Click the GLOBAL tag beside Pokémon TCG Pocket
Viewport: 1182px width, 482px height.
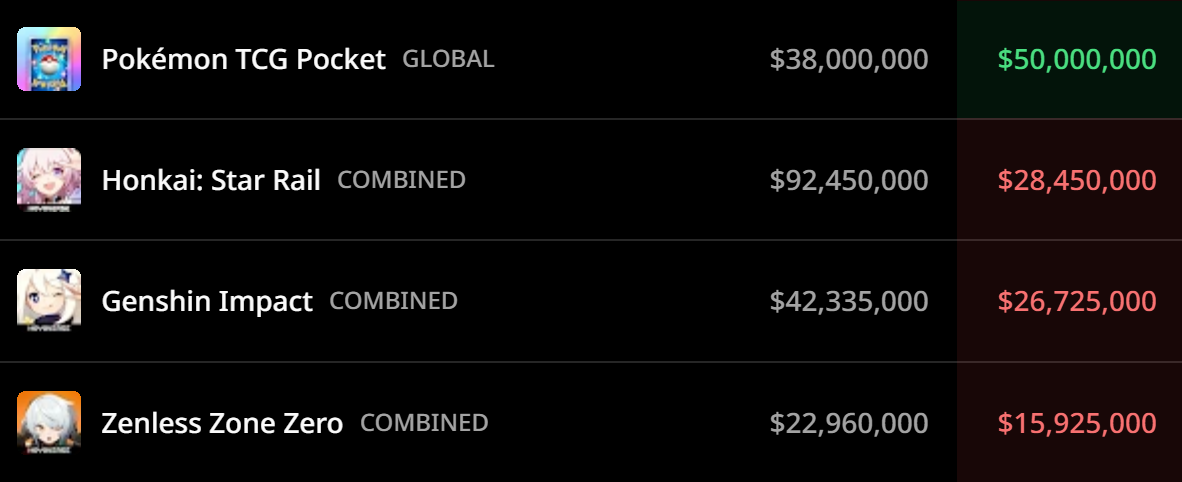coord(449,59)
